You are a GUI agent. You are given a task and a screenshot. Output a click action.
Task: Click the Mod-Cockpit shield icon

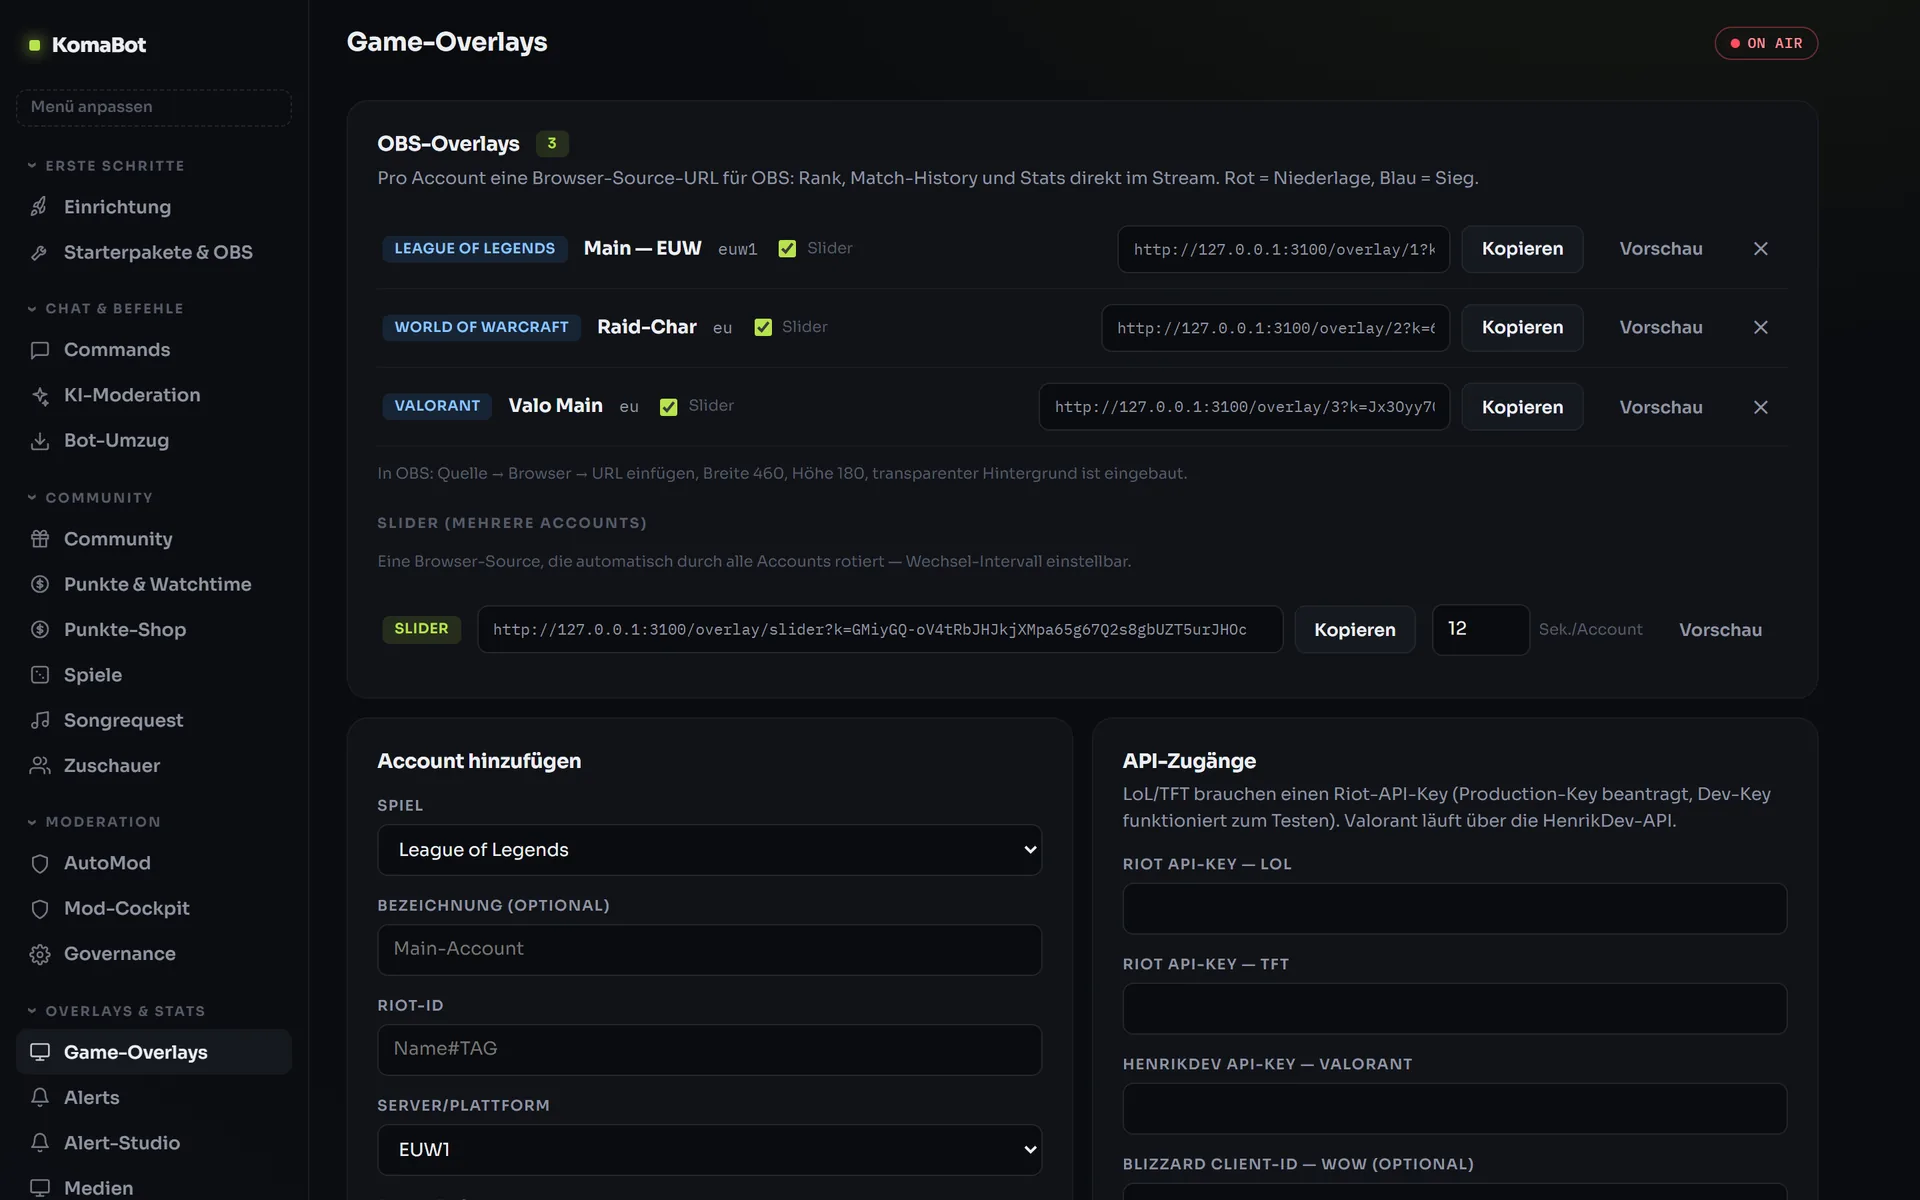pos(40,909)
